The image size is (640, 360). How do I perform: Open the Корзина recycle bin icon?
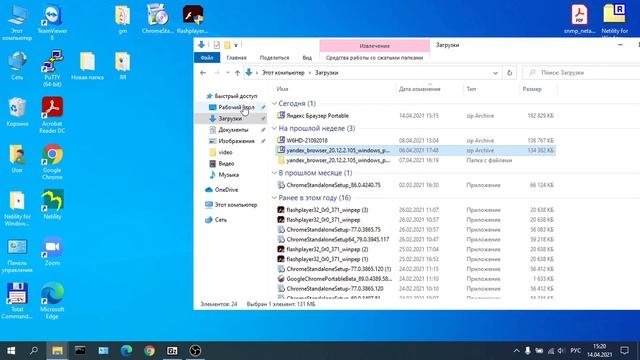point(17,111)
